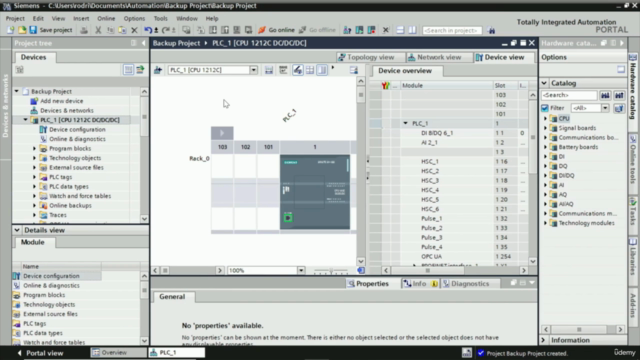Click the Save project button
The height and width of the screenshot is (360, 640).
coord(51,30)
